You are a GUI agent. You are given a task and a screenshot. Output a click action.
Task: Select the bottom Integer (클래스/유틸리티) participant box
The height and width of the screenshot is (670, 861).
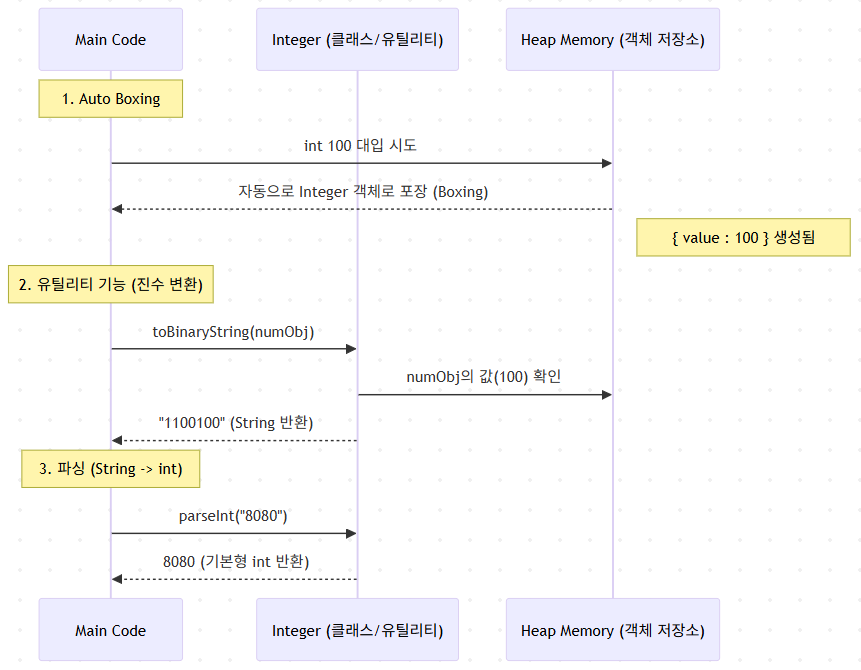click(x=357, y=630)
